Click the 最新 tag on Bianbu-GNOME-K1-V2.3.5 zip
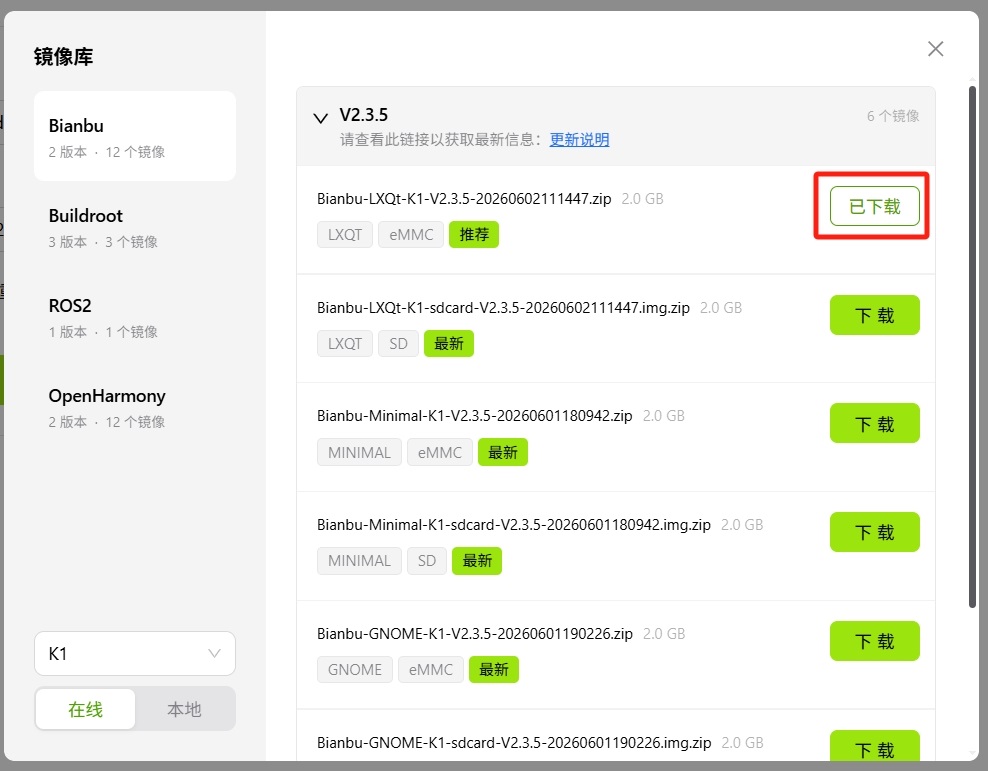 click(x=494, y=670)
